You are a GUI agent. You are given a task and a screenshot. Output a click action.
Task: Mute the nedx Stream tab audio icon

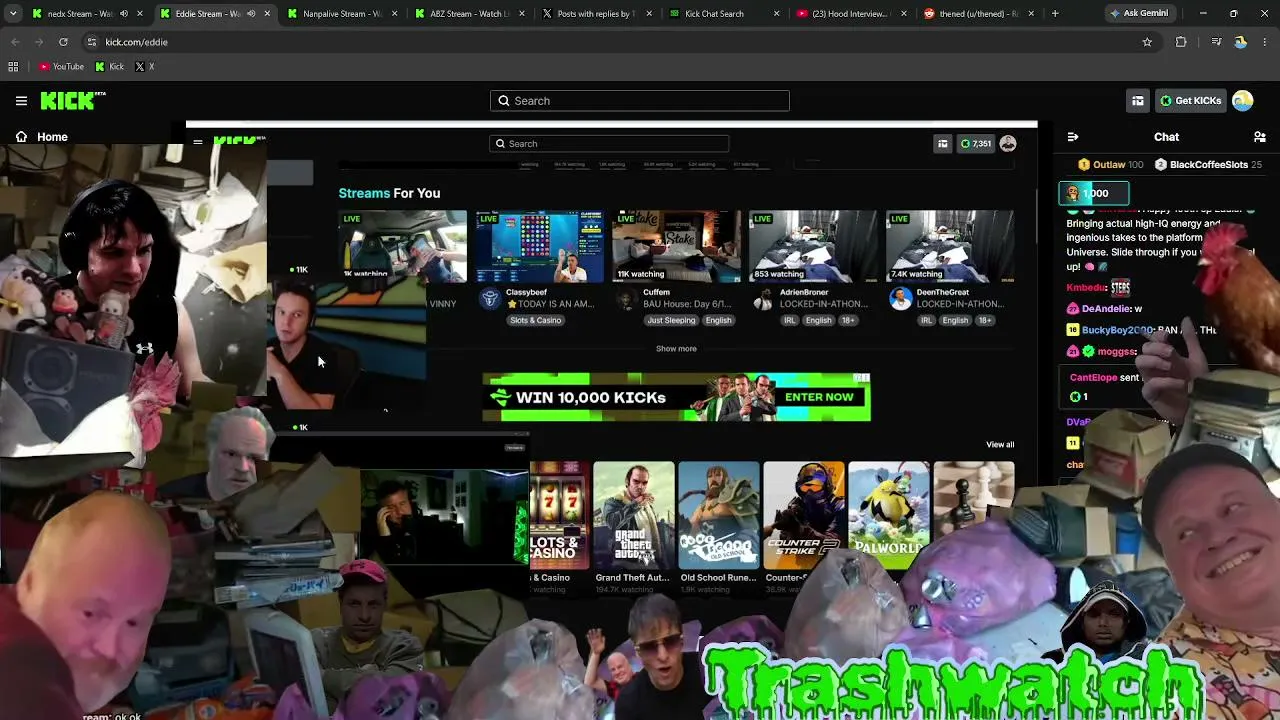pyautogui.click(x=124, y=14)
